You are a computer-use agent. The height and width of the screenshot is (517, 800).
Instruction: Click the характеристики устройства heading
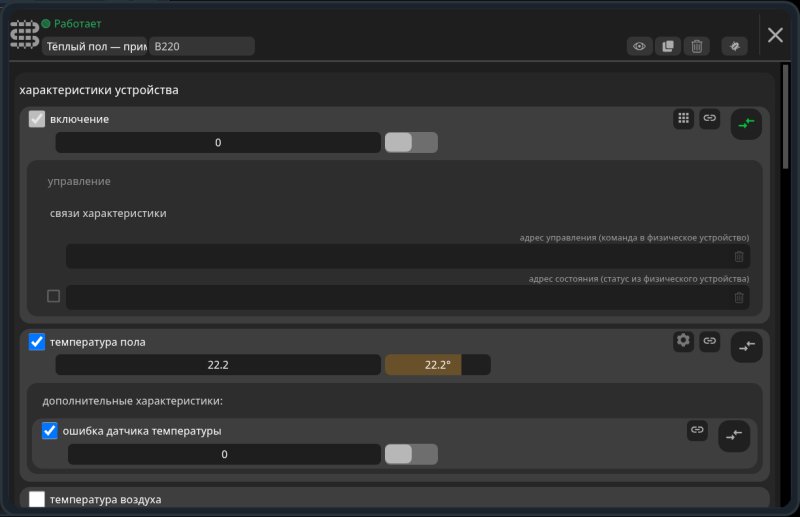click(x=99, y=90)
